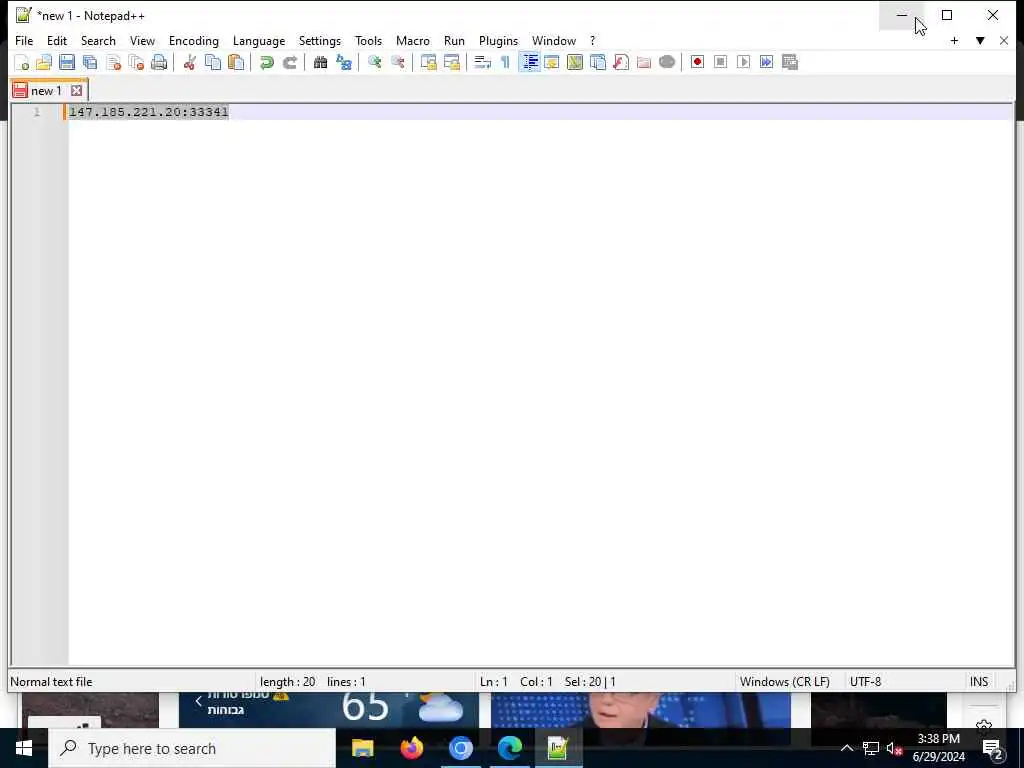Copy selection using toolbar Copy icon

coord(213,62)
